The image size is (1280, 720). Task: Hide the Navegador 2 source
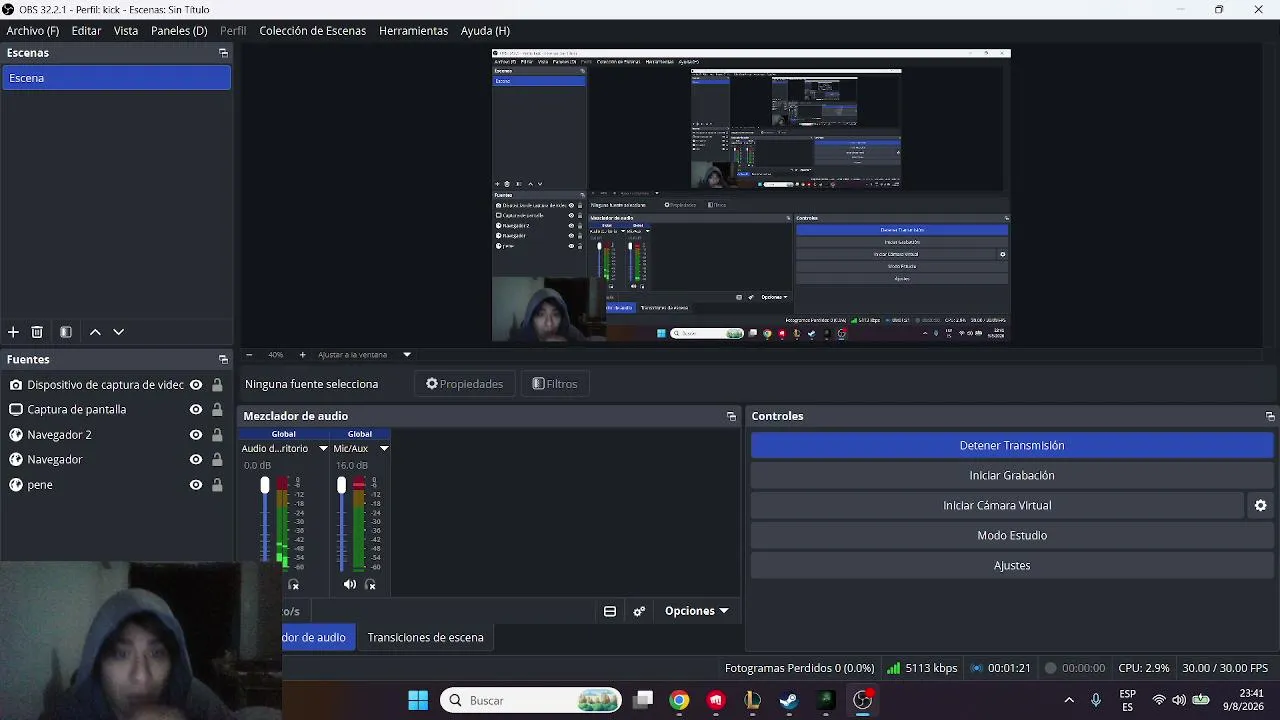pyautogui.click(x=196, y=435)
